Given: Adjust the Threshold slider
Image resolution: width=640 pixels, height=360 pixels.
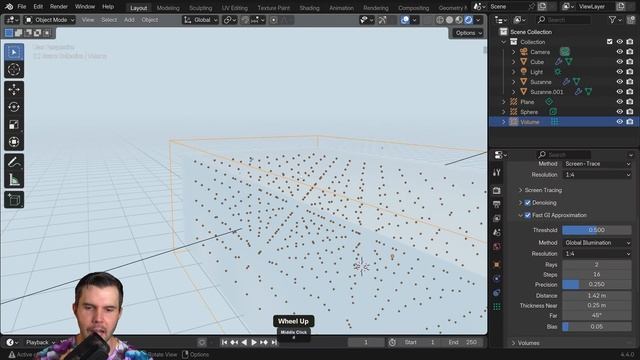Looking at the screenshot, I should click(597, 230).
